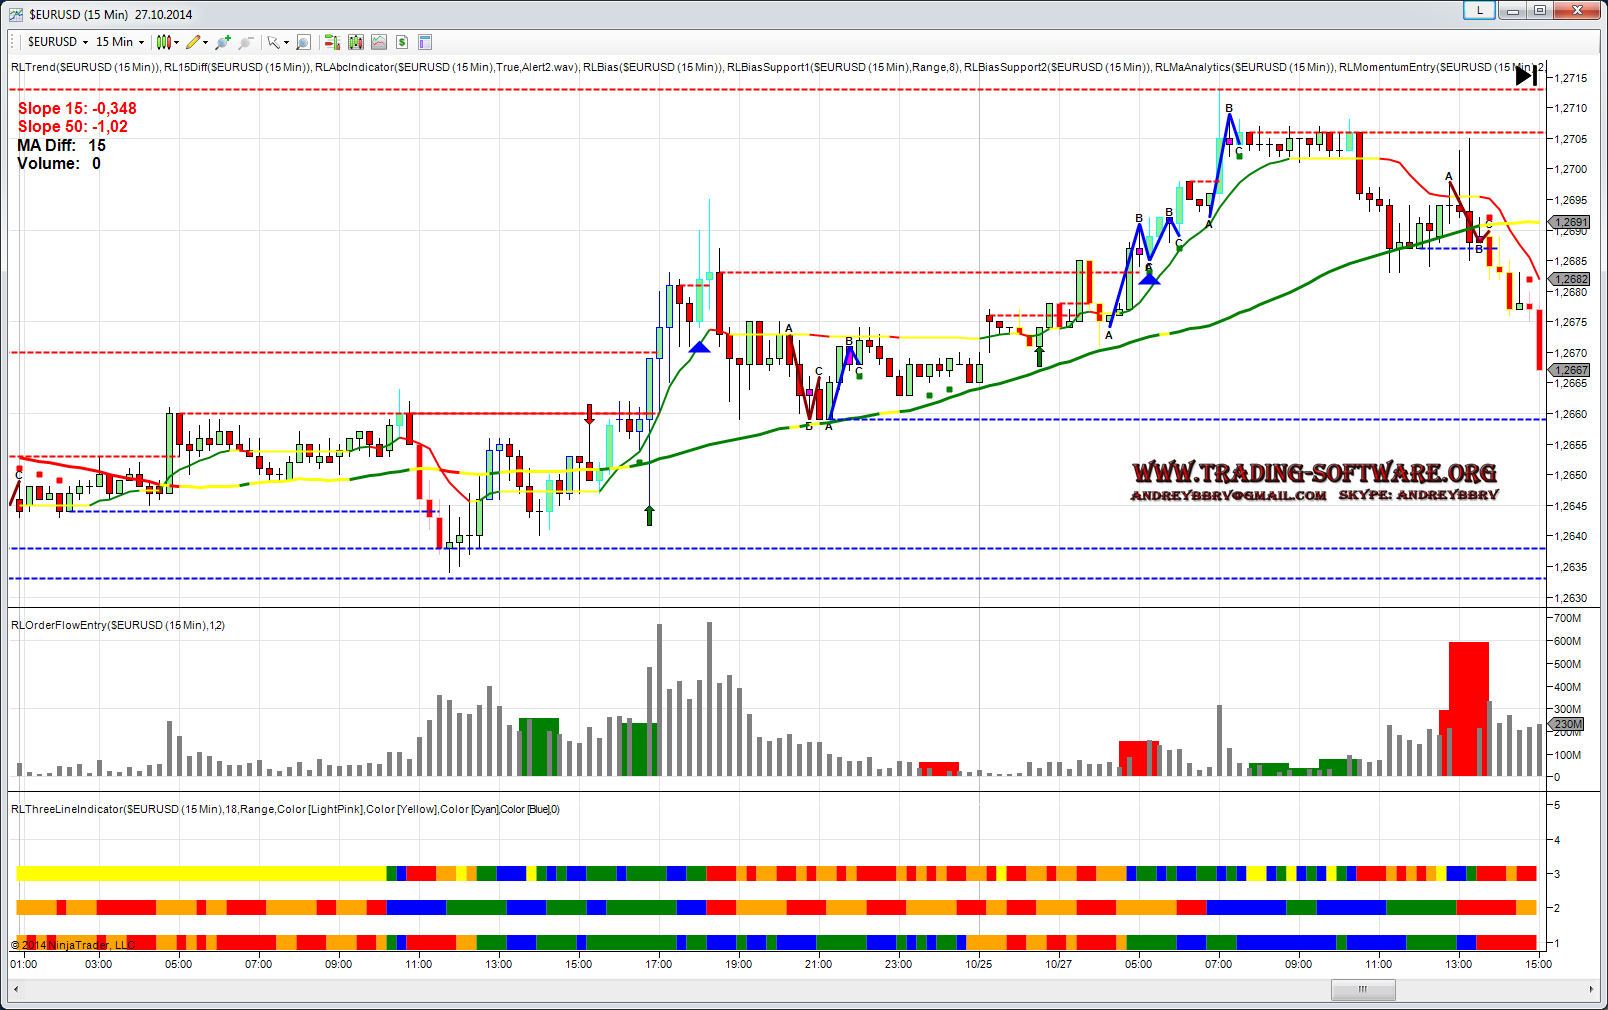1608x1010 pixels.
Task: Click the boxed magnifier toolbar icon
Action: tap(304, 42)
